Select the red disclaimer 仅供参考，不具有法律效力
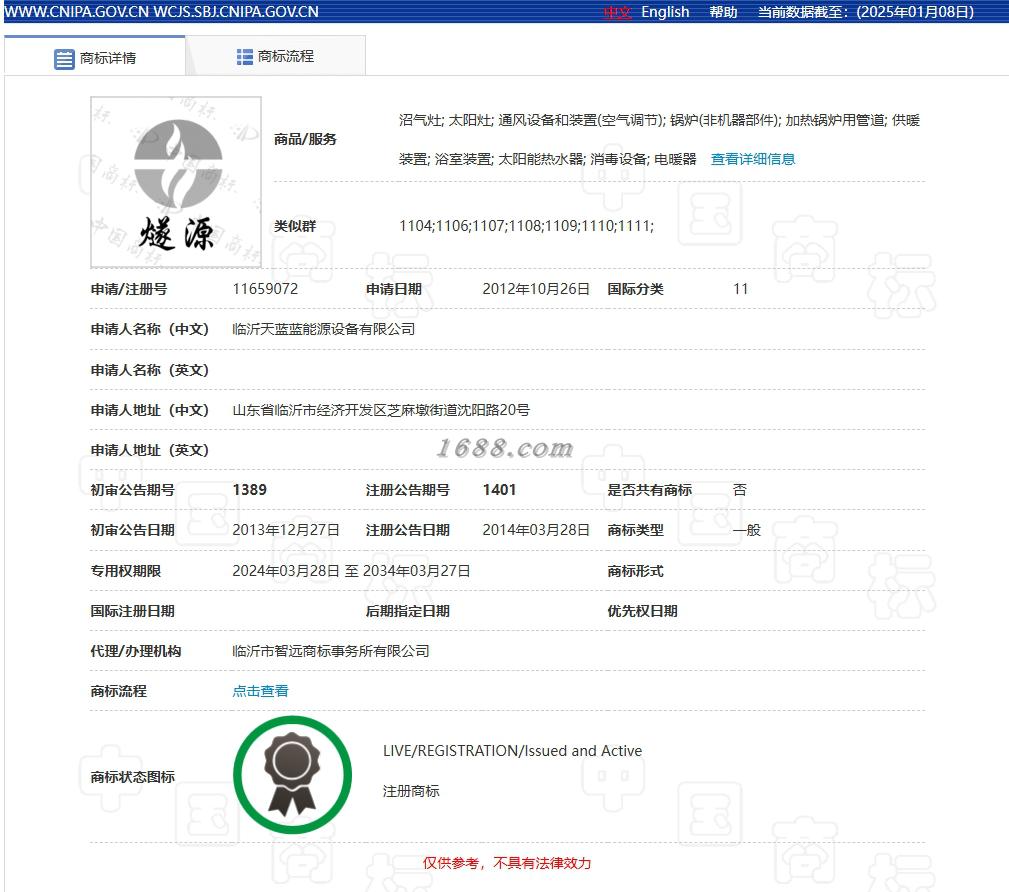This screenshot has height=892, width=1009. (507, 863)
